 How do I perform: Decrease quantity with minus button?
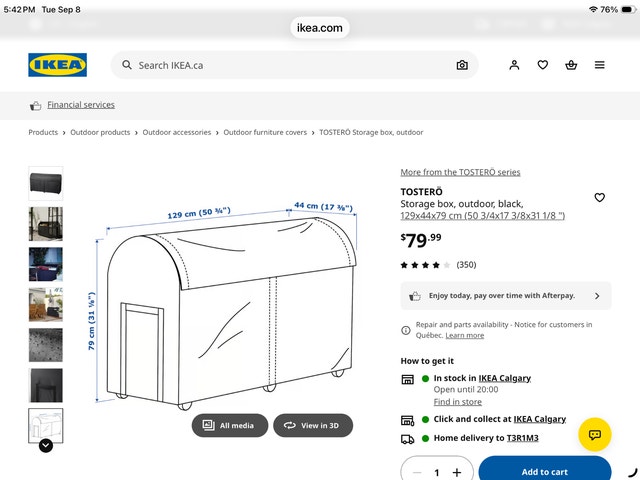pos(417,473)
